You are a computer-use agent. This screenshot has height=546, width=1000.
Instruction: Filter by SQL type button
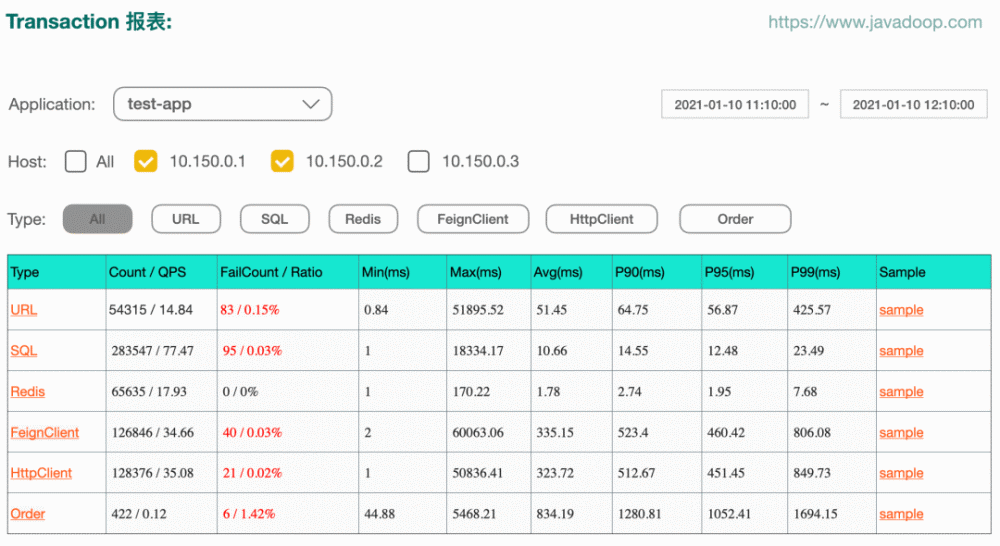[274, 219]
